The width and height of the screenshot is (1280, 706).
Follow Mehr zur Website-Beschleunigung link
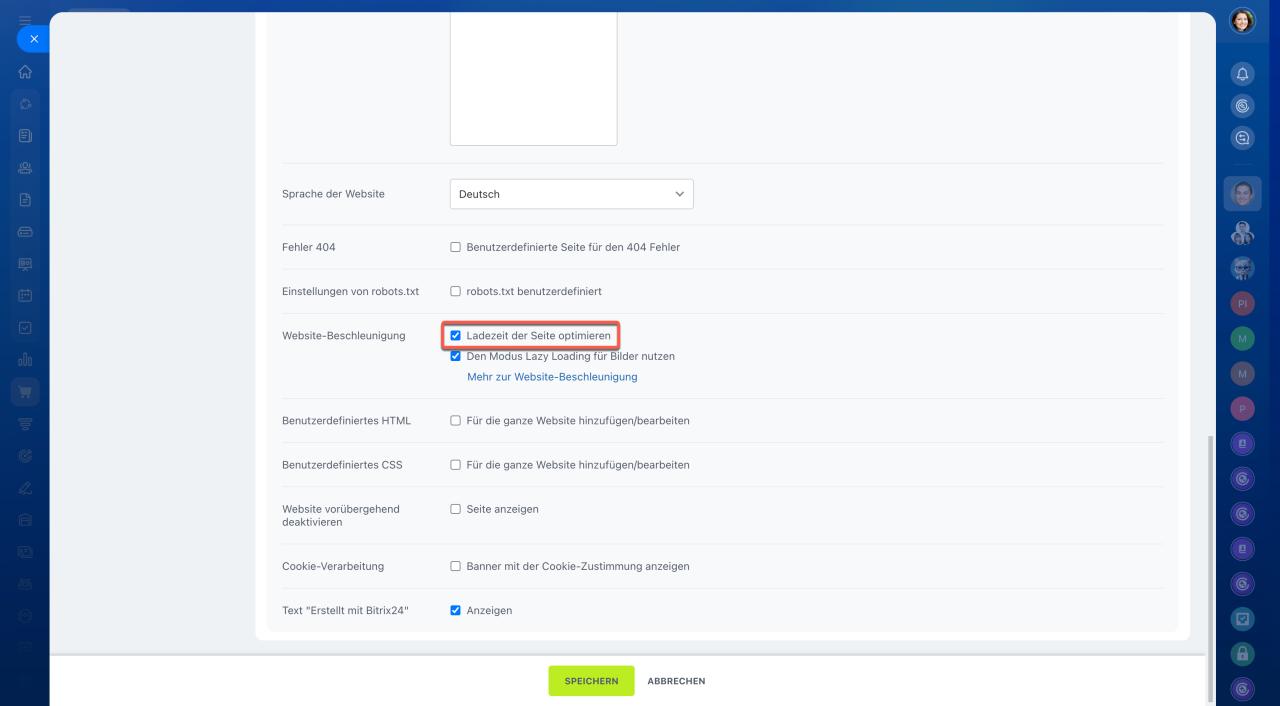click(x=552, y=377)
